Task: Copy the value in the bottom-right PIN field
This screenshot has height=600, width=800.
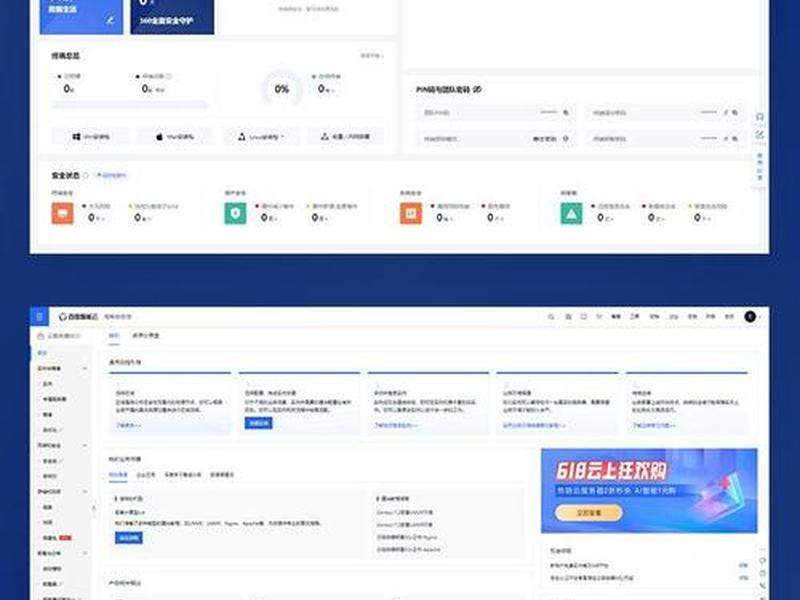Action: click(x=735, y=138)
